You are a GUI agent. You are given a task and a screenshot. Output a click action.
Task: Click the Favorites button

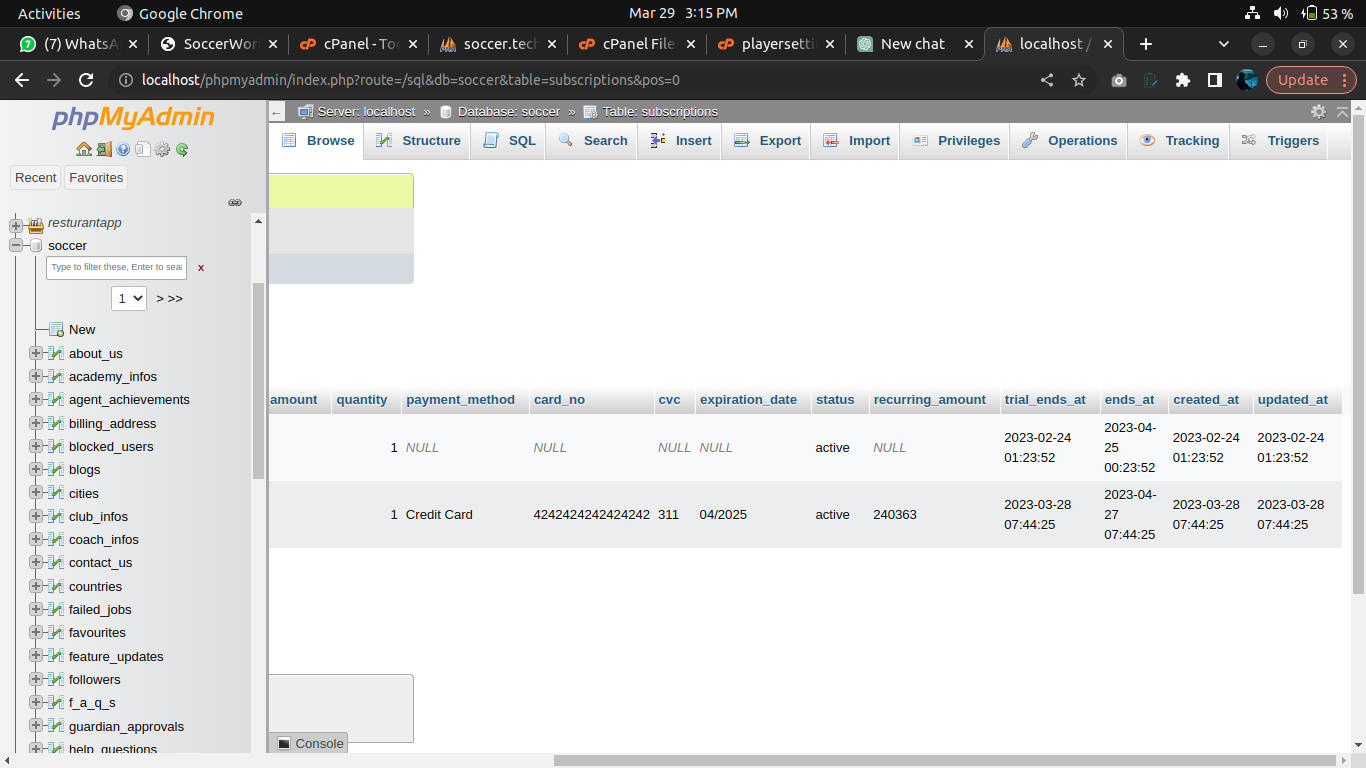[x=96, y=178]
